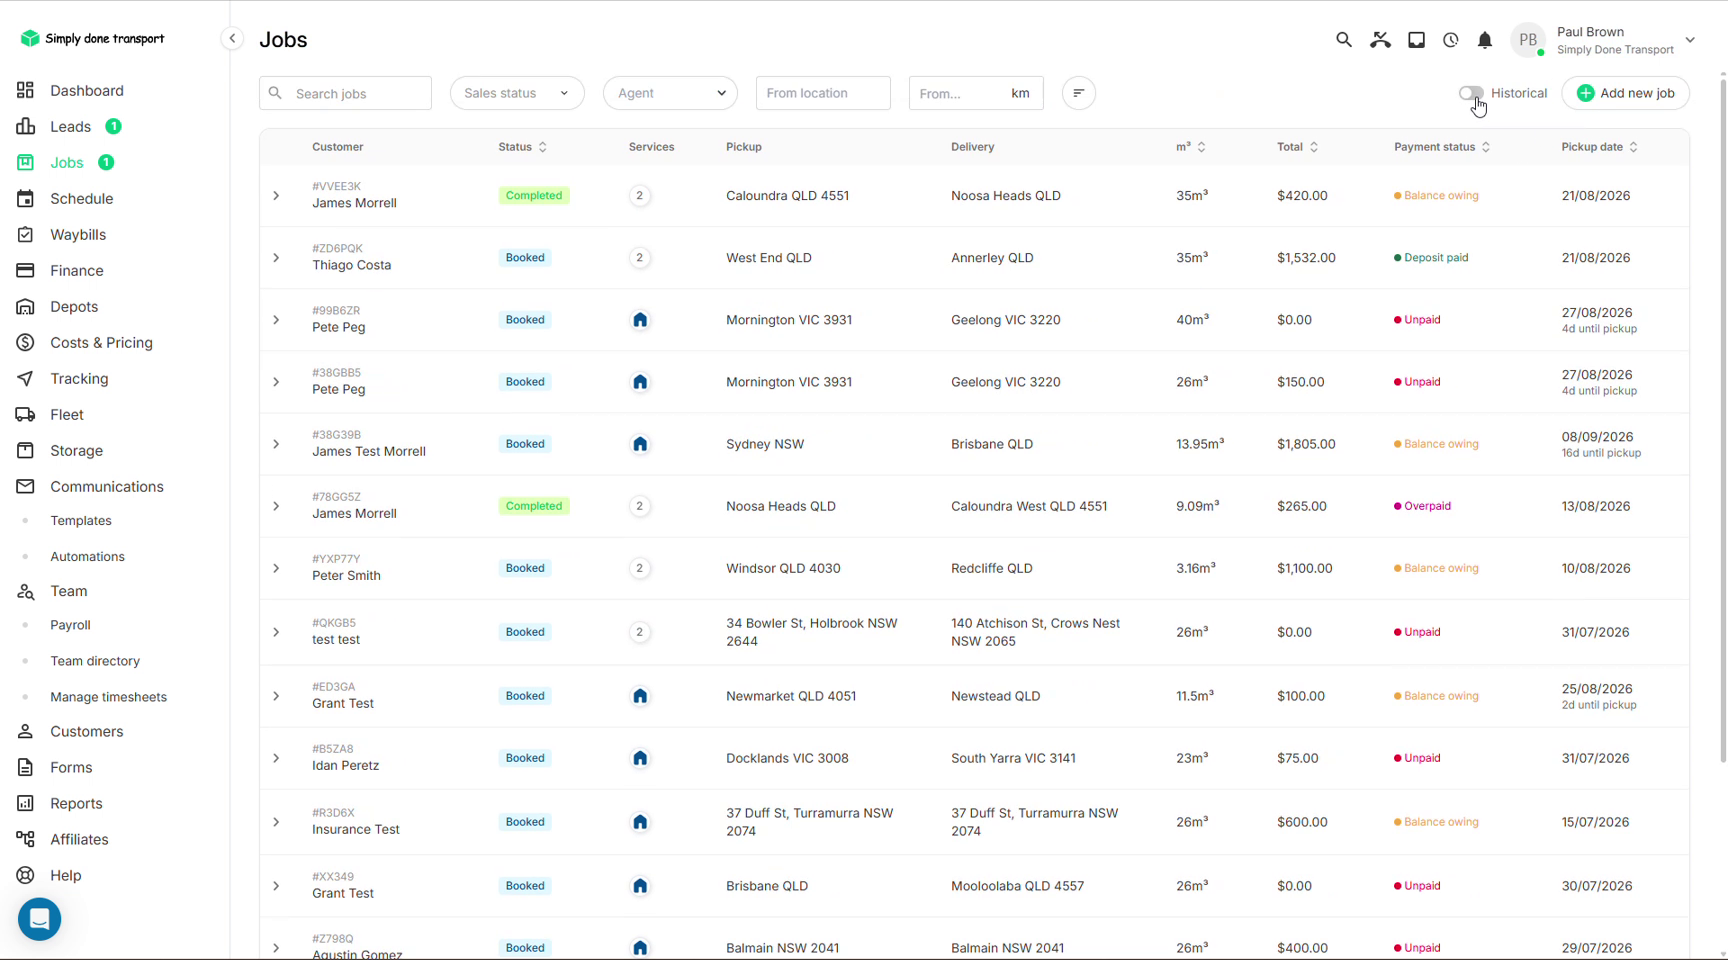Image resolution: width=1728 pixels, height=960 pixels.
Task: Open Communications menu item
Action: point(106,486)
